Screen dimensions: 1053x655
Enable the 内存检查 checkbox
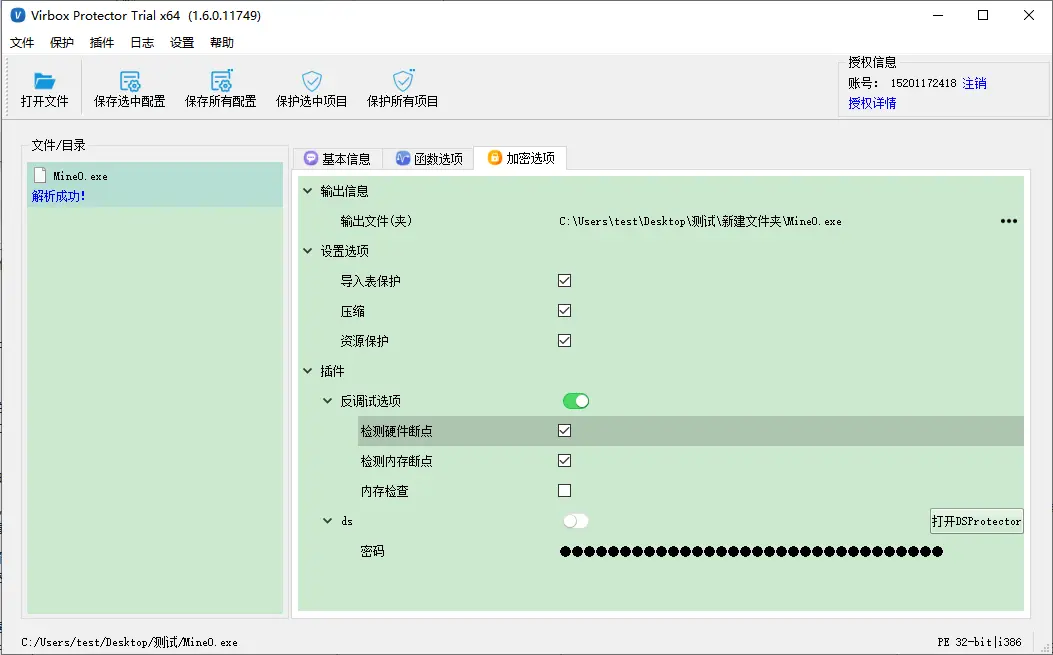[x=565, y=490]
